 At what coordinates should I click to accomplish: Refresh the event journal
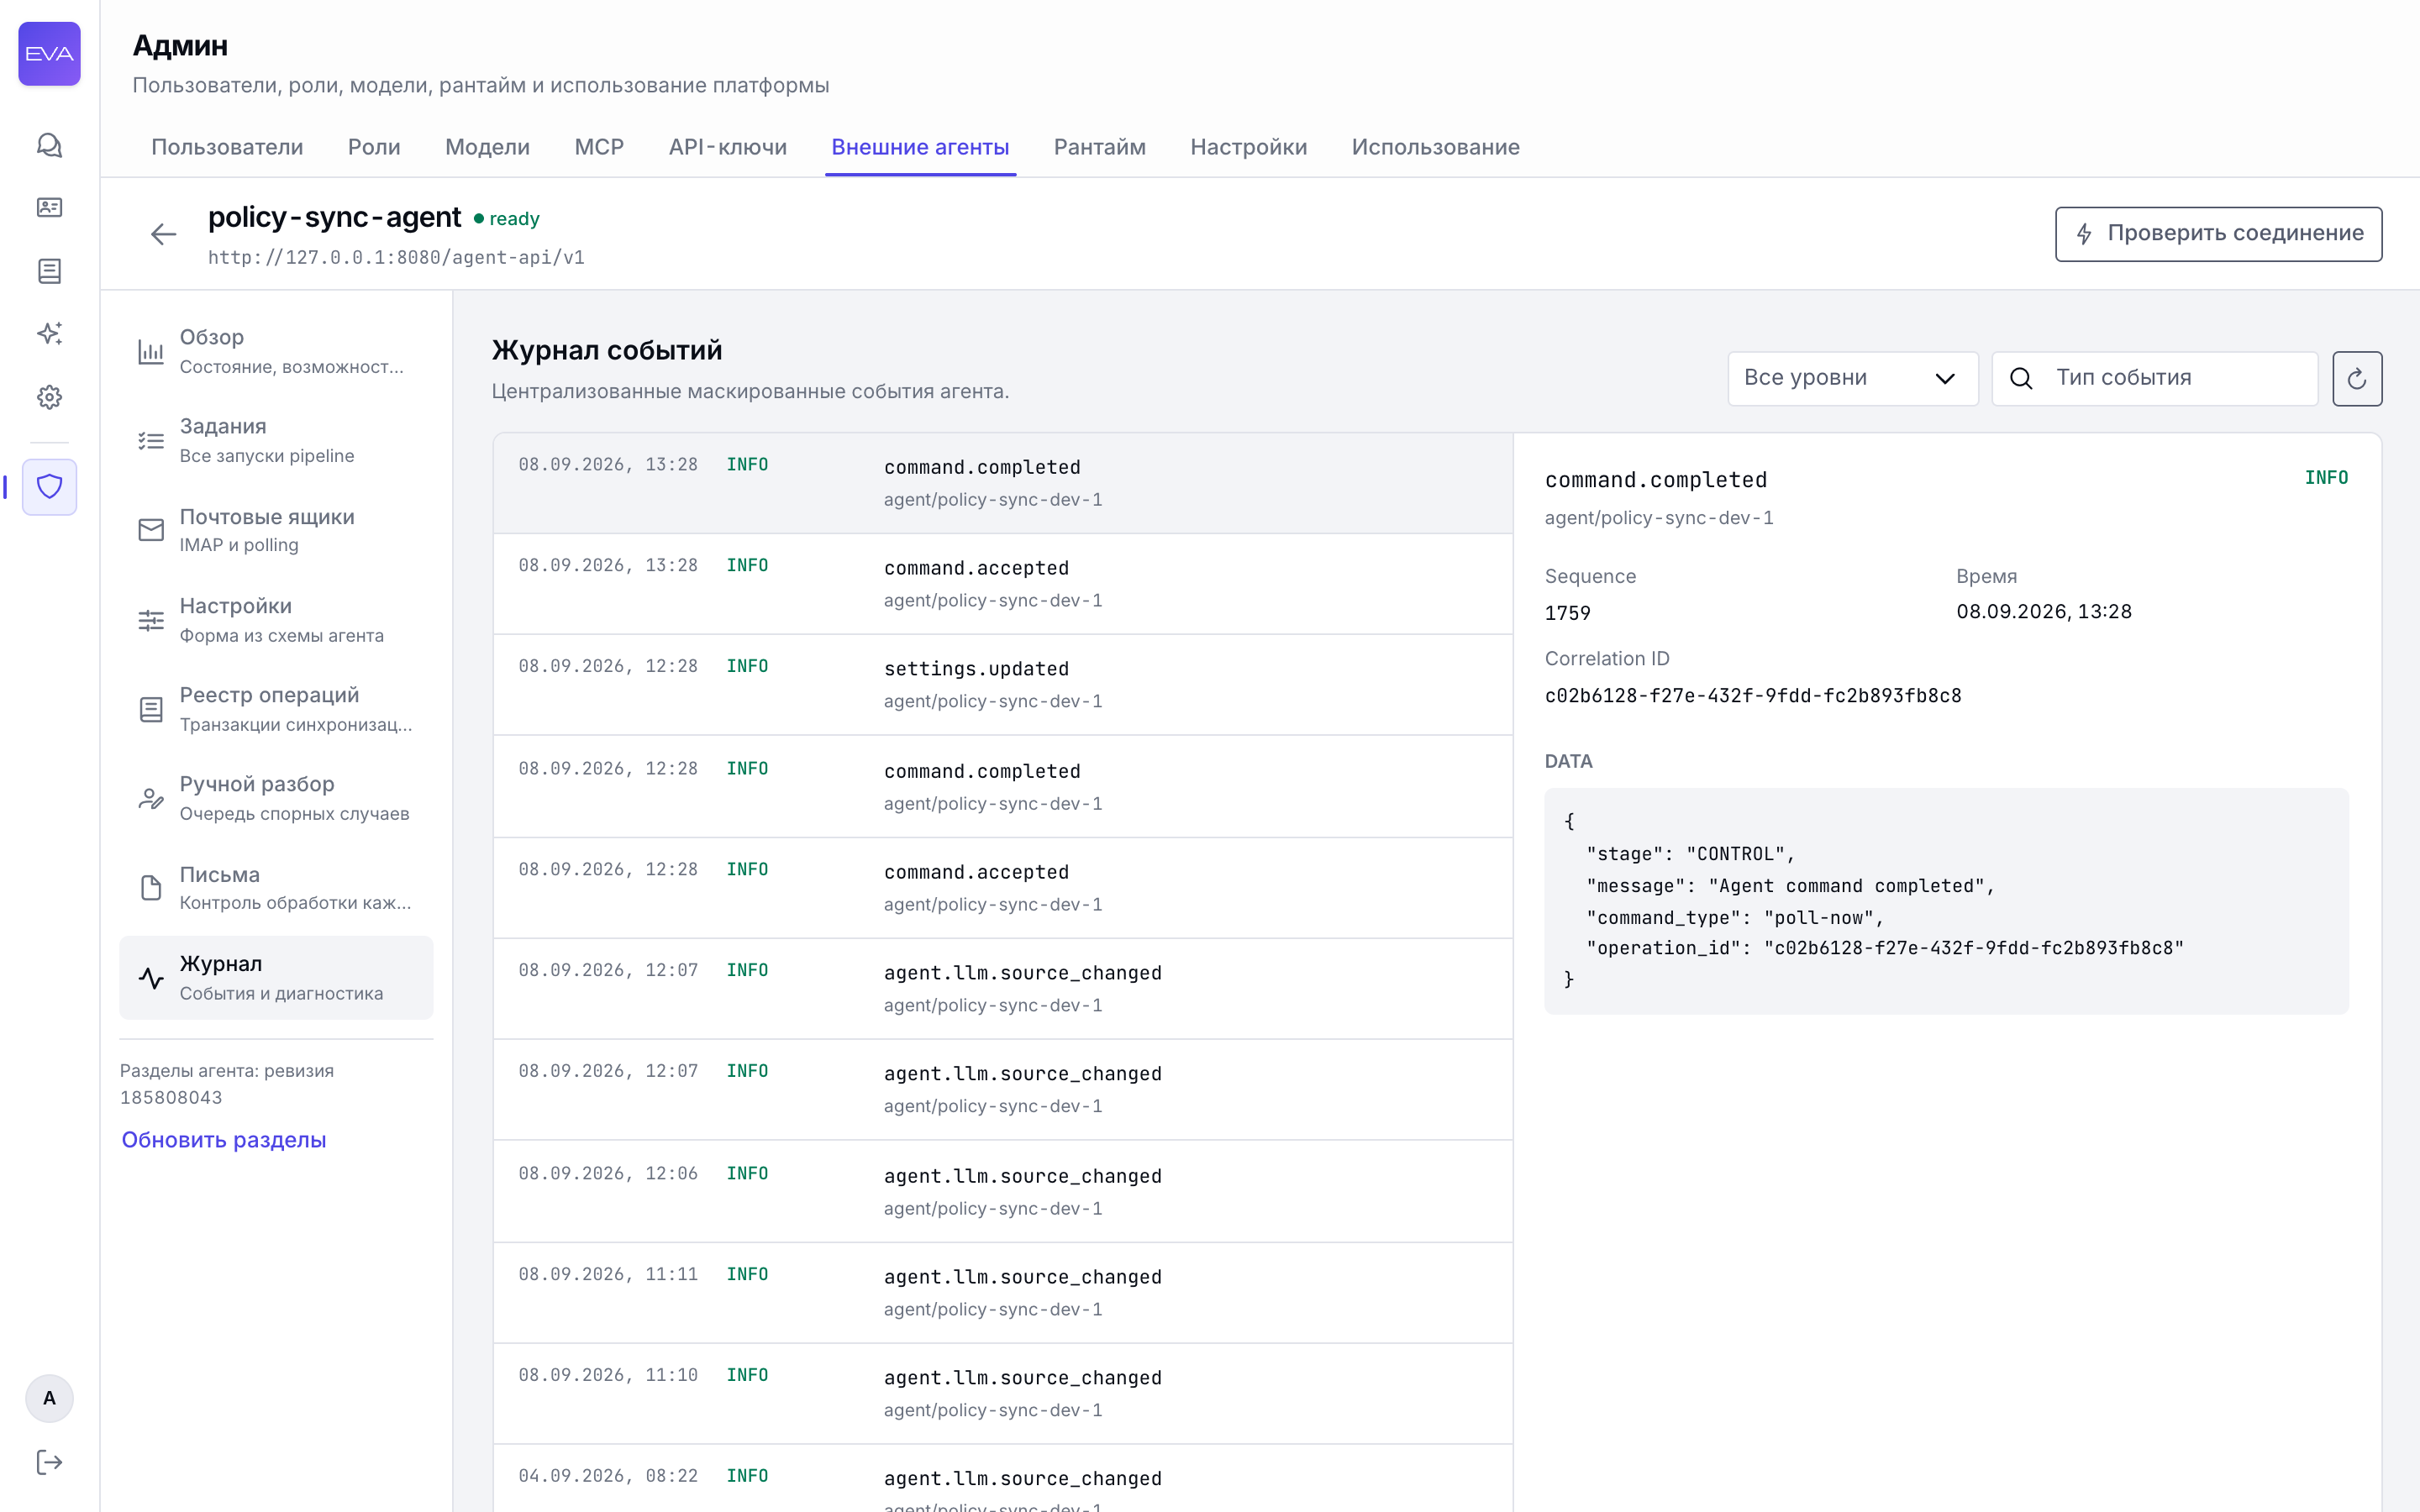[x=2357, y=378]
